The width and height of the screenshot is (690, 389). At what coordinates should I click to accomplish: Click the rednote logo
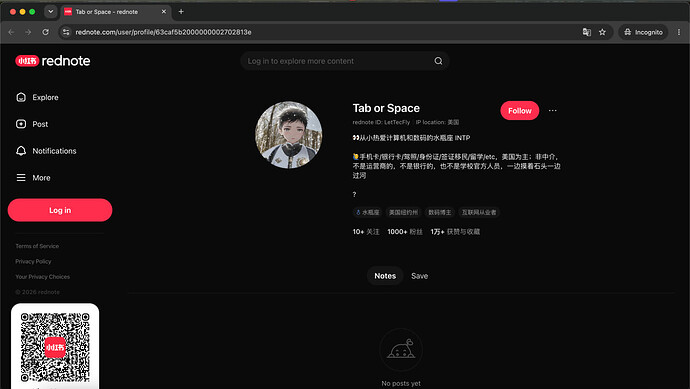click(x=53, y=61)
